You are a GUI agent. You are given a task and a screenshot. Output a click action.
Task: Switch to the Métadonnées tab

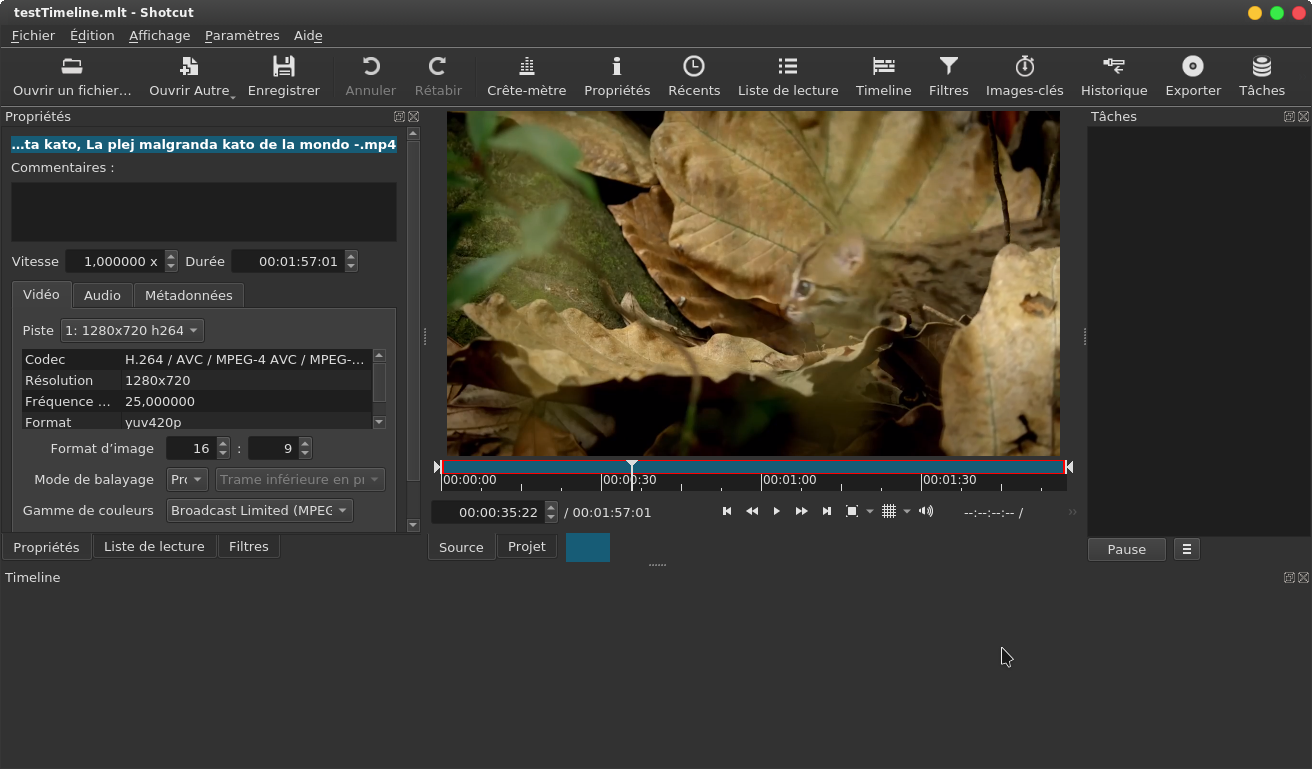pyautogui.click(x=188, y=295)
